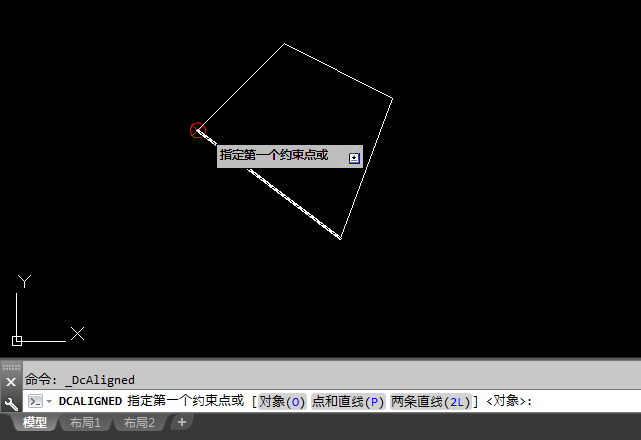Switch to the 布局2 tab
Screen dimensions: 641x440
point(139,422)
